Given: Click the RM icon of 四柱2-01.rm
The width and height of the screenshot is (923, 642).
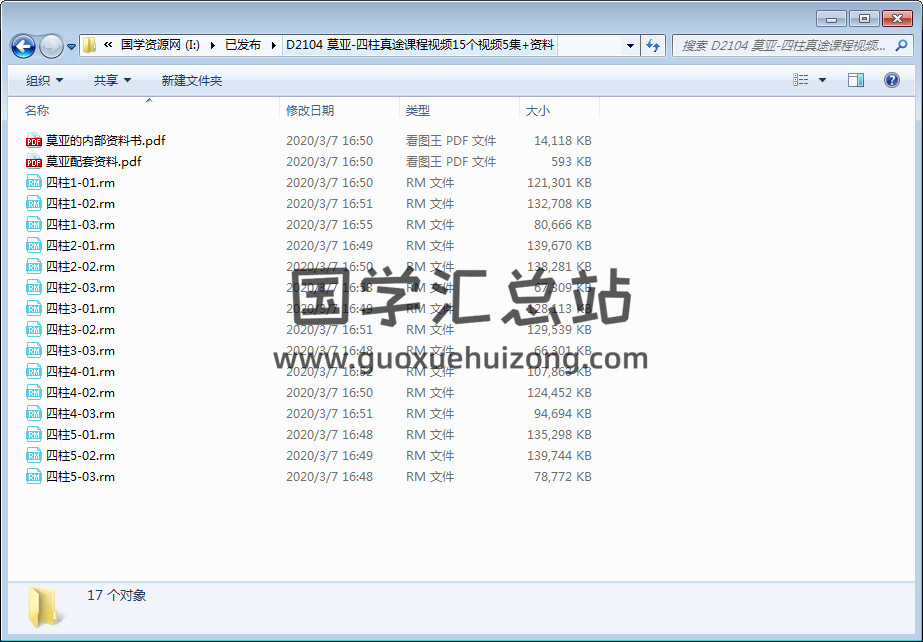Looking at the screenshot, I should [x=34, y=246].
